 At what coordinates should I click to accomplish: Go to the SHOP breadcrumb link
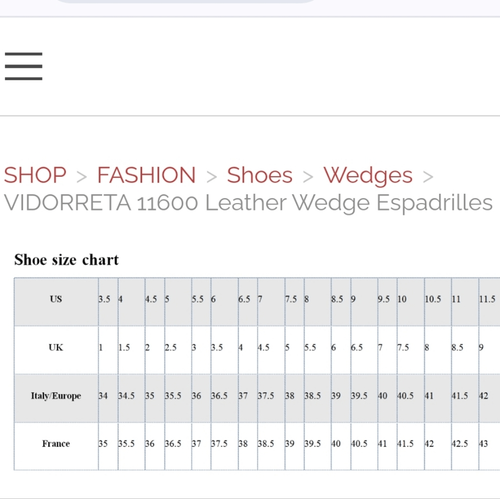click(35, 175)
